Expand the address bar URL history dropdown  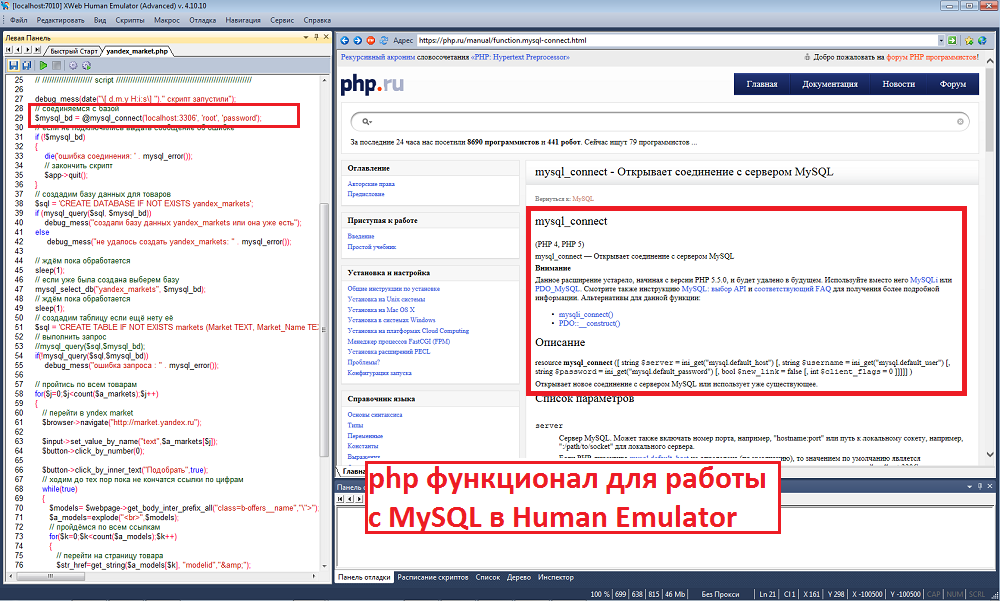[x=941, y=40]
